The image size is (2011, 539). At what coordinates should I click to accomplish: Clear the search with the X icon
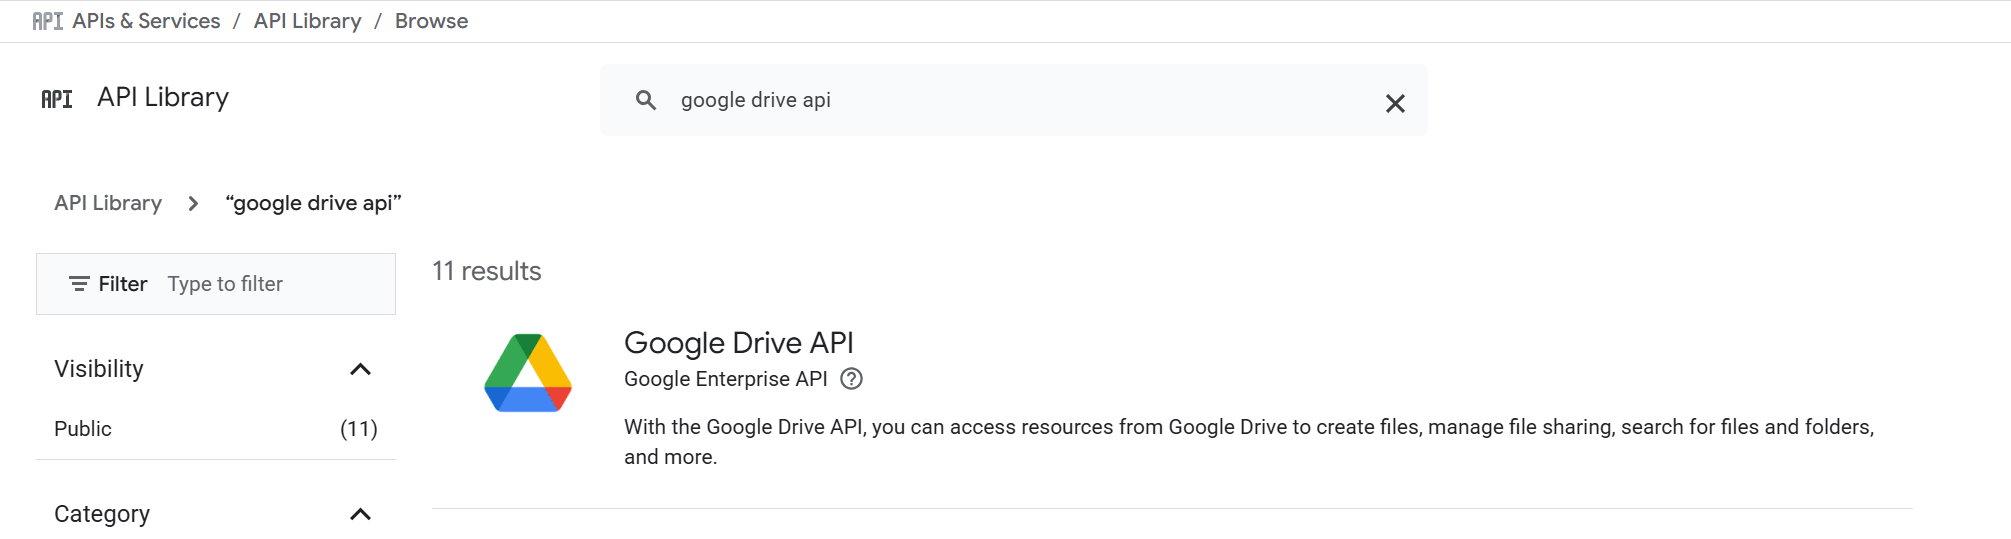(1395, 103)
